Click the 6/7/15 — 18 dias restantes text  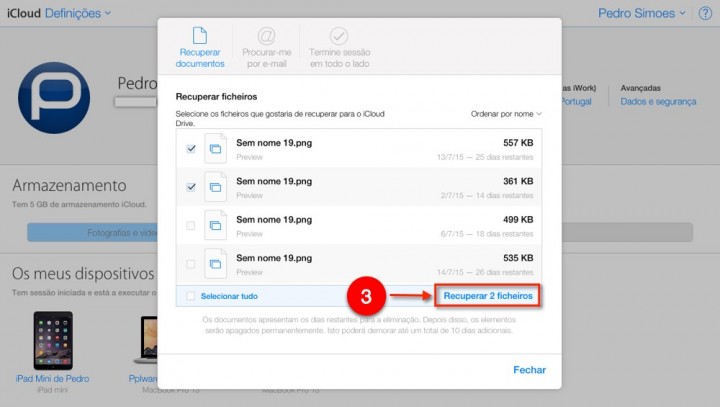tap(487, 234)
